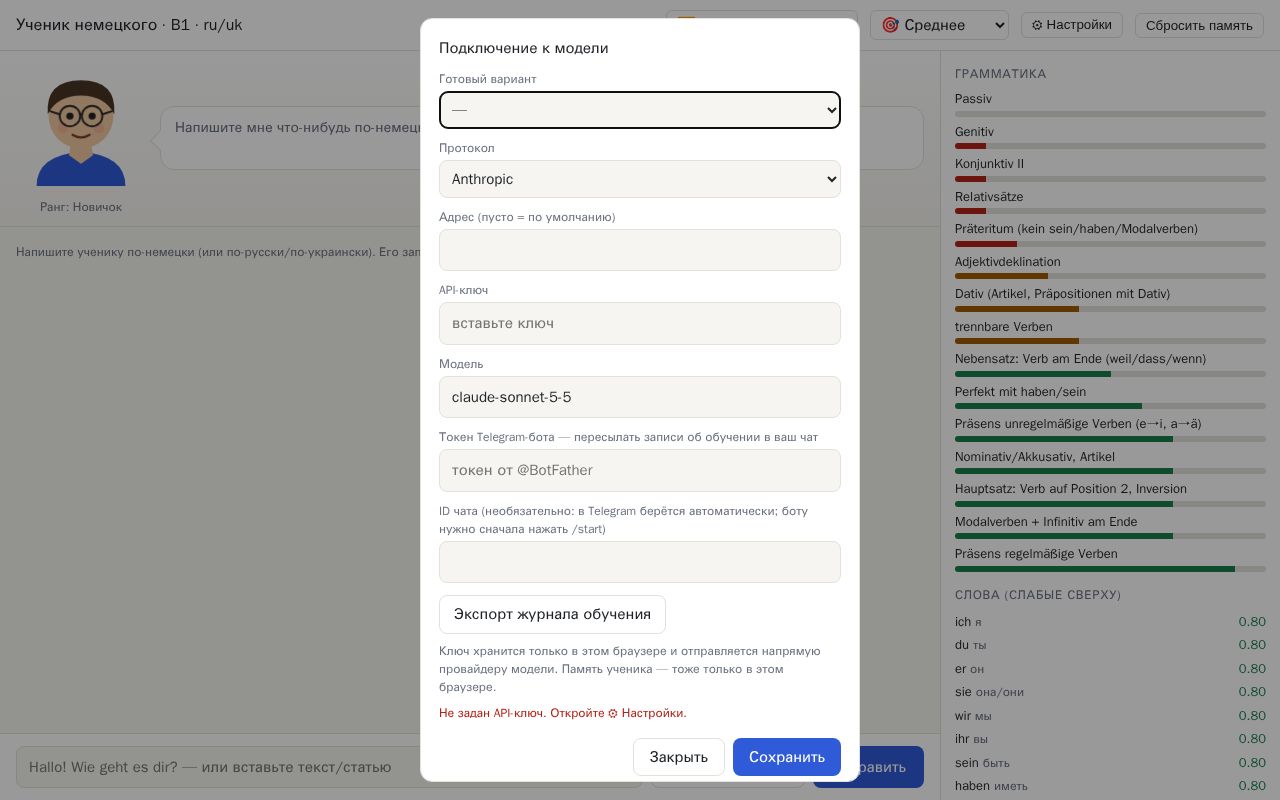Click the Präteritum grammar item

point(1110,234)
